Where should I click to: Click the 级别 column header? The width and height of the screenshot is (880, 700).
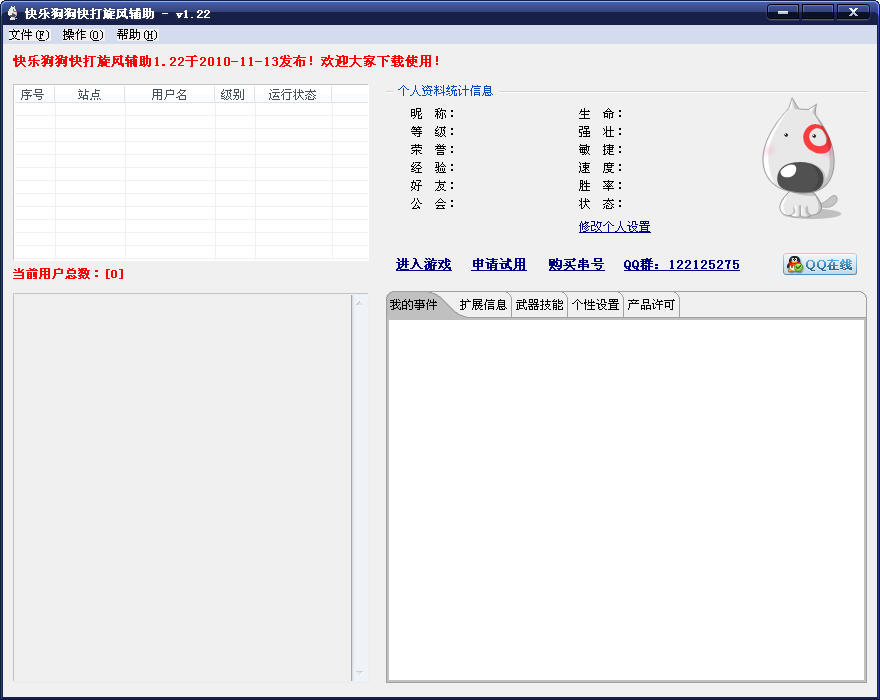[x=235, y=94]
